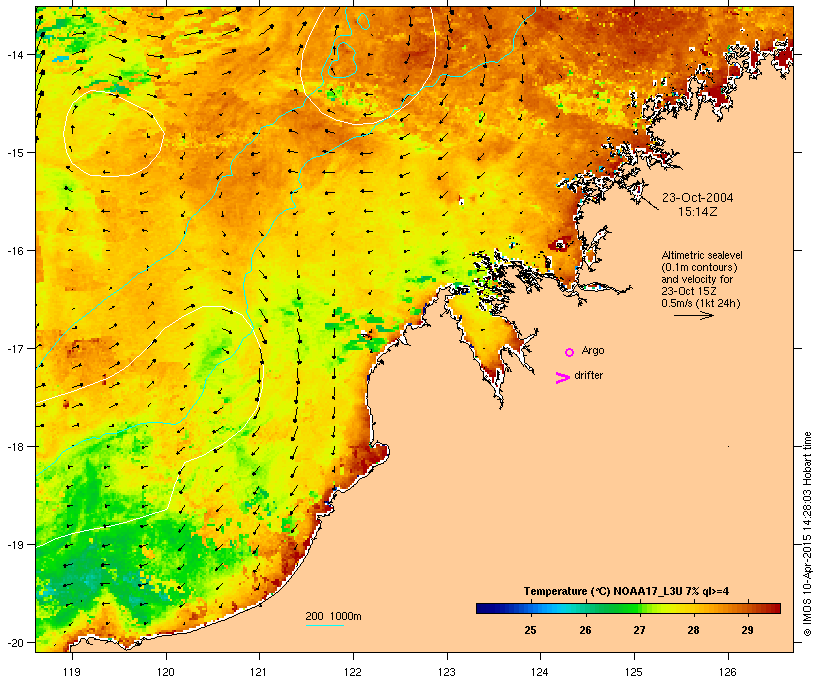
Task: Click the longitude label '124'
Action: [540, 672]
